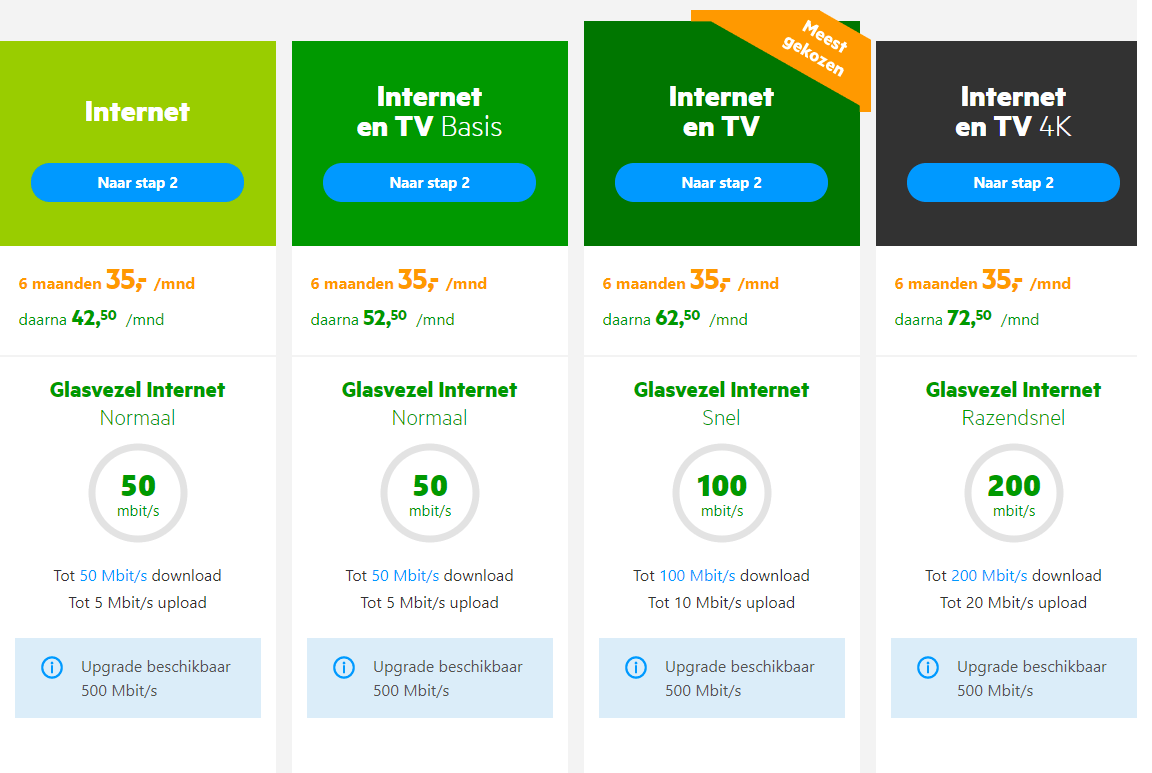Click the 50 mbit/s circle under TV Basis plan

coord(430,494)
